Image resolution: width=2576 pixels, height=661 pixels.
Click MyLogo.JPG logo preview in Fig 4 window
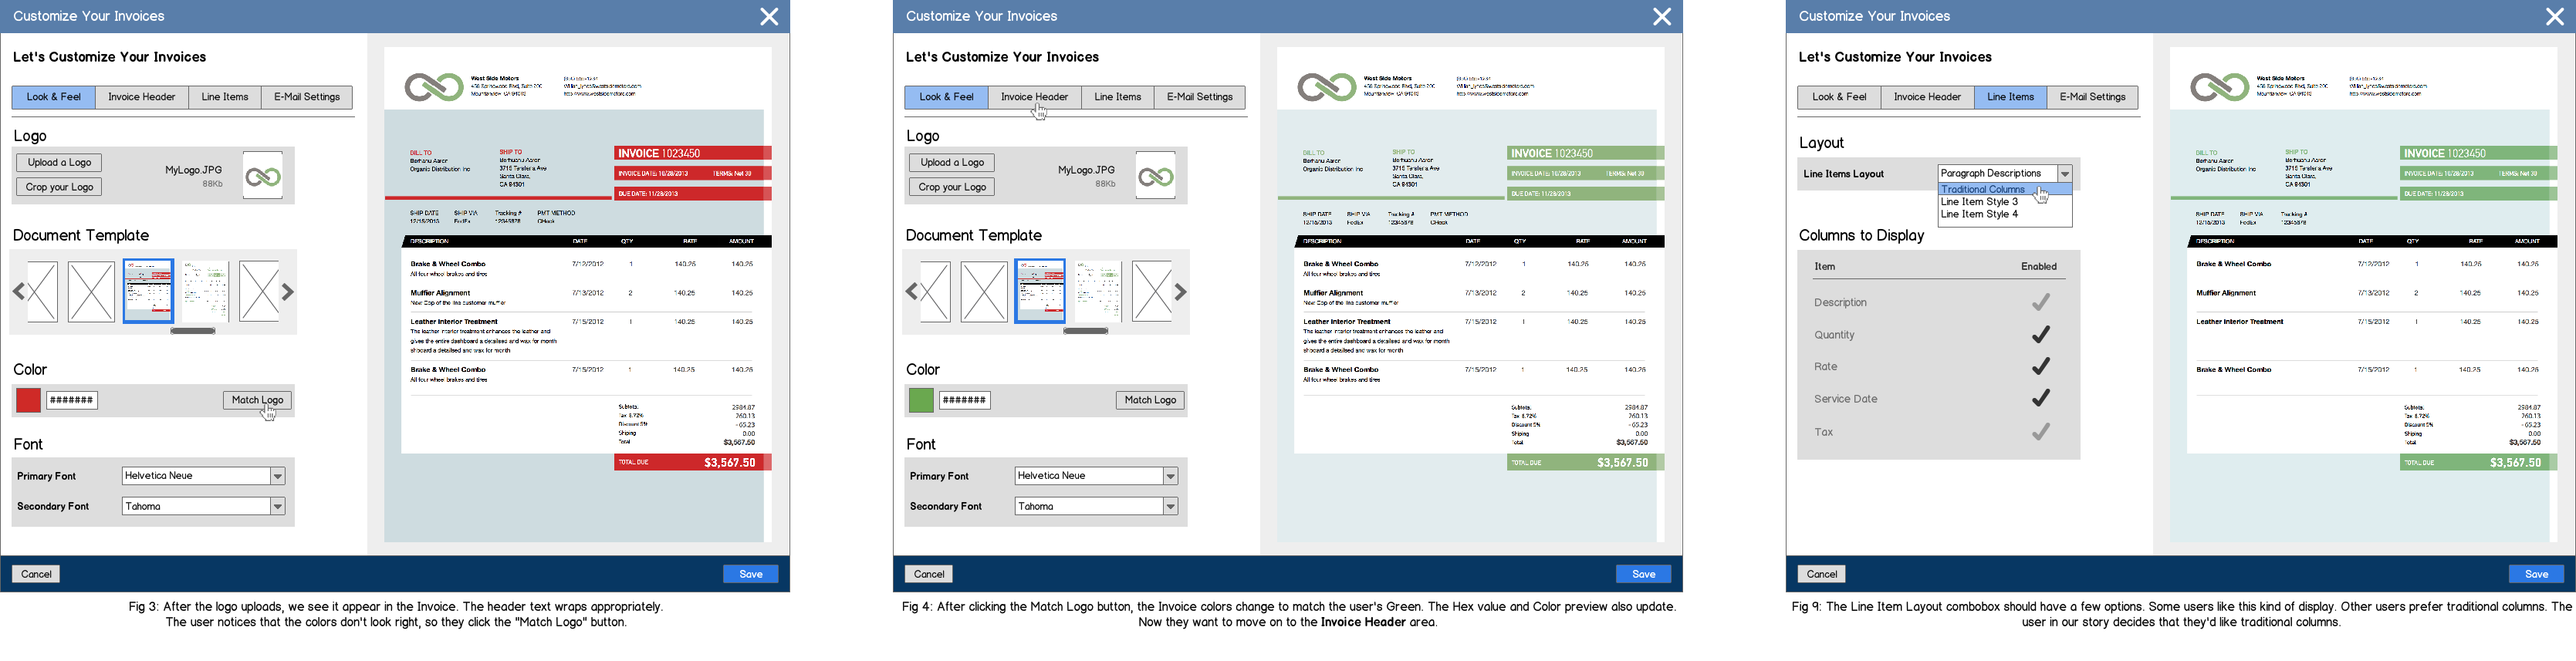(x=1156, y=176)
